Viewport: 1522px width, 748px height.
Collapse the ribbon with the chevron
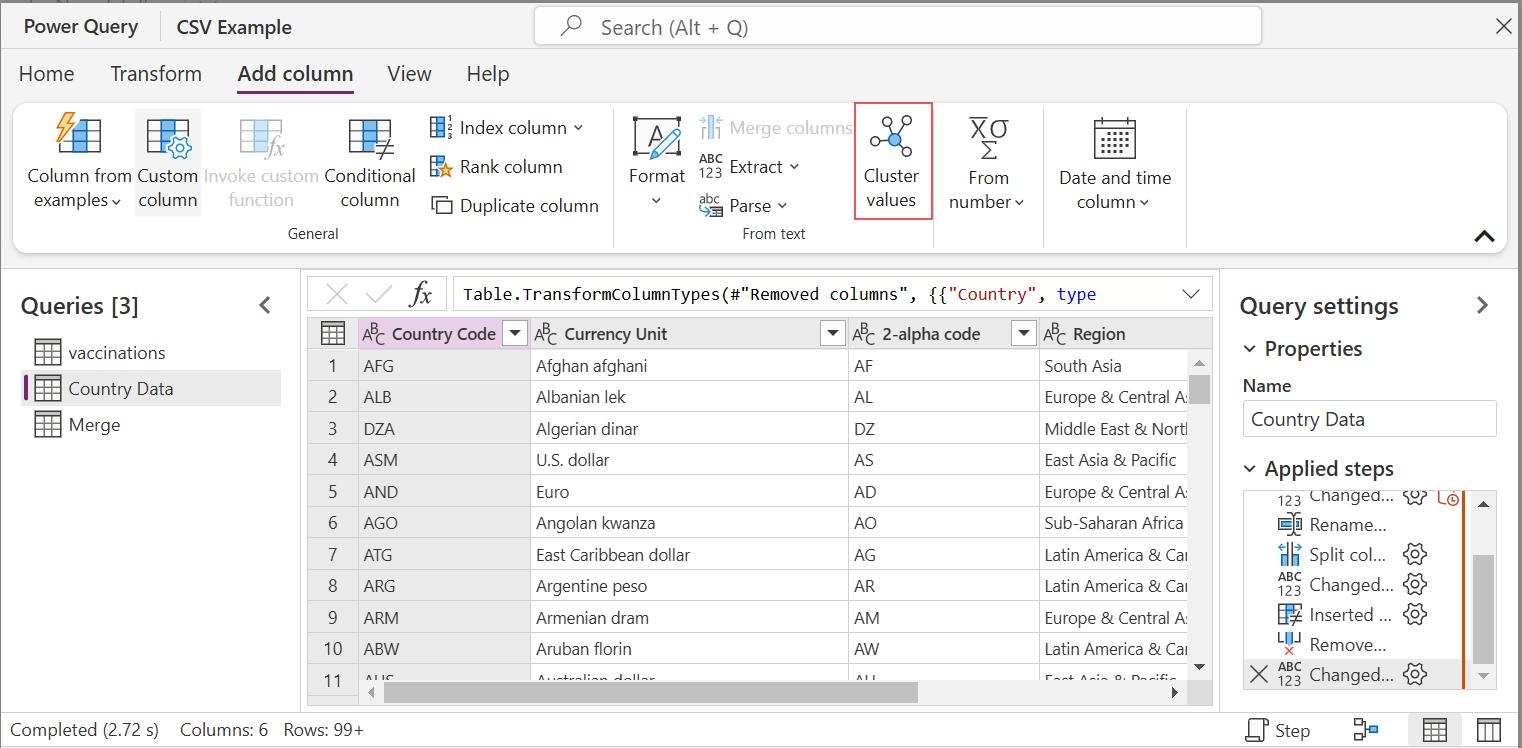pyautogui.click(x=1484, y=237)
